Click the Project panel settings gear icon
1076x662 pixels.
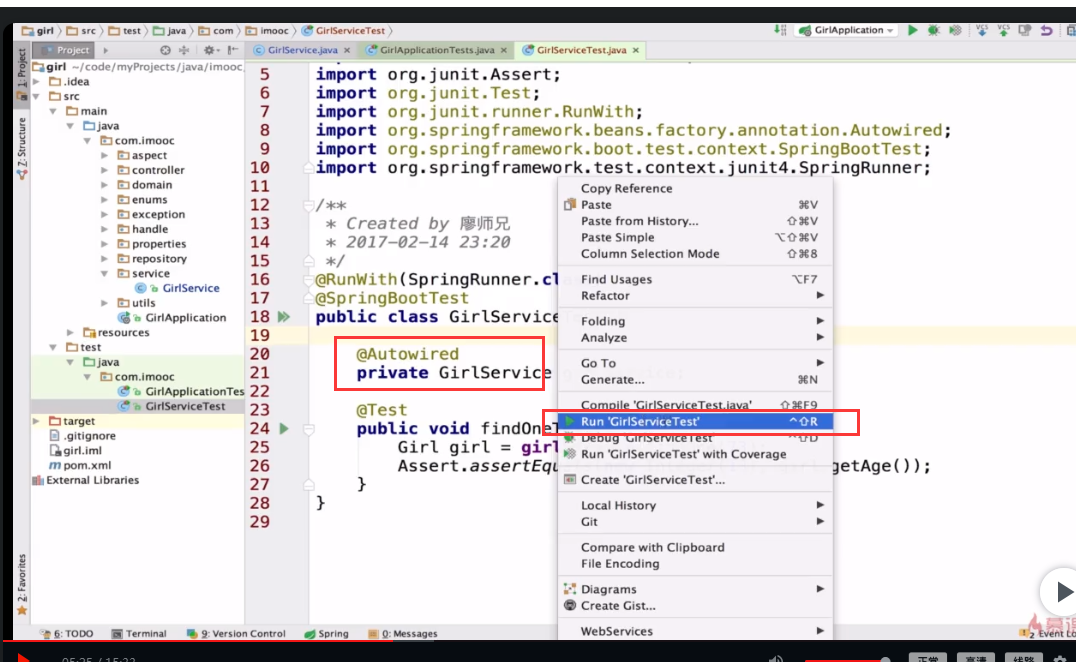coord(209,50)
